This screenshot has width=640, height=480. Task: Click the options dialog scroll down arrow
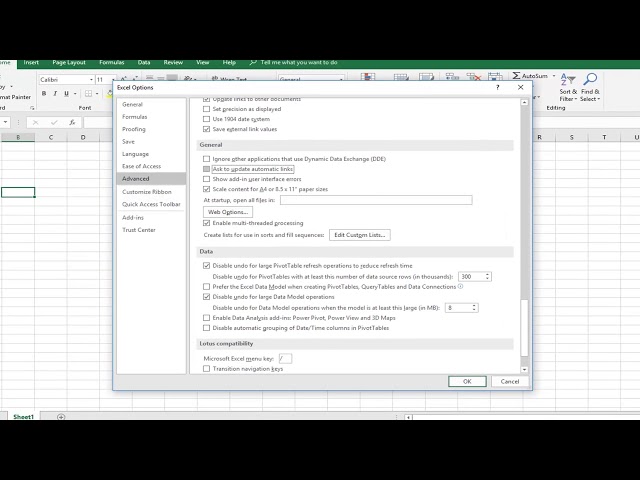(x=524, y=369)
